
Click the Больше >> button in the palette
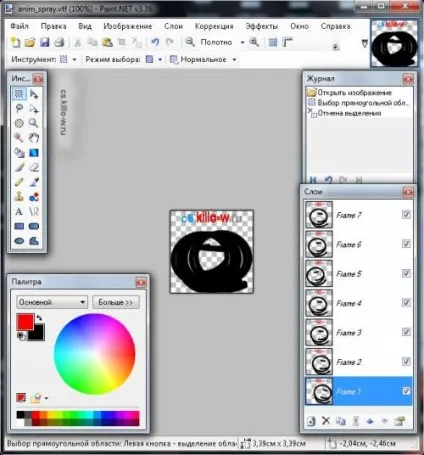(x=116, y=302)
